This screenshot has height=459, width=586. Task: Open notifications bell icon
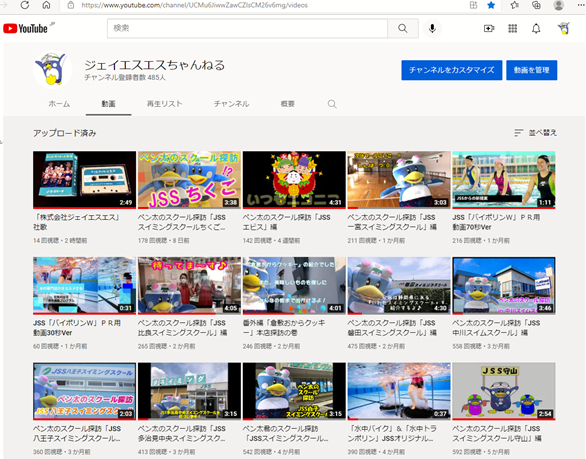[536, 28]
